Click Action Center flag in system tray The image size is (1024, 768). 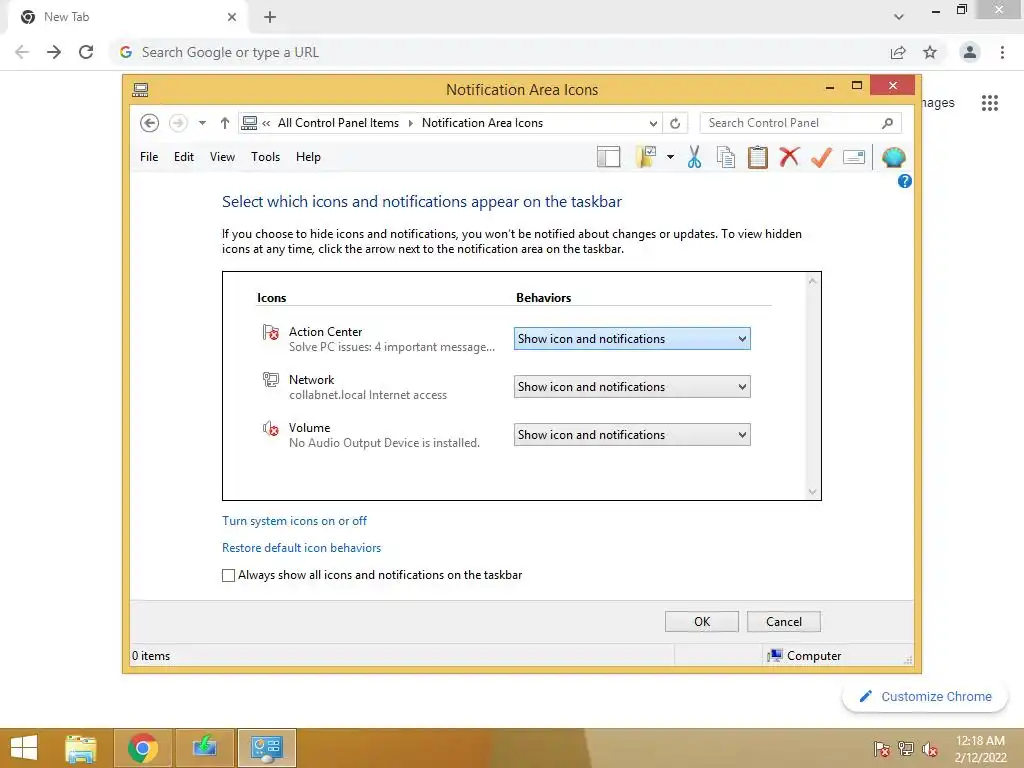coord(882,749)
